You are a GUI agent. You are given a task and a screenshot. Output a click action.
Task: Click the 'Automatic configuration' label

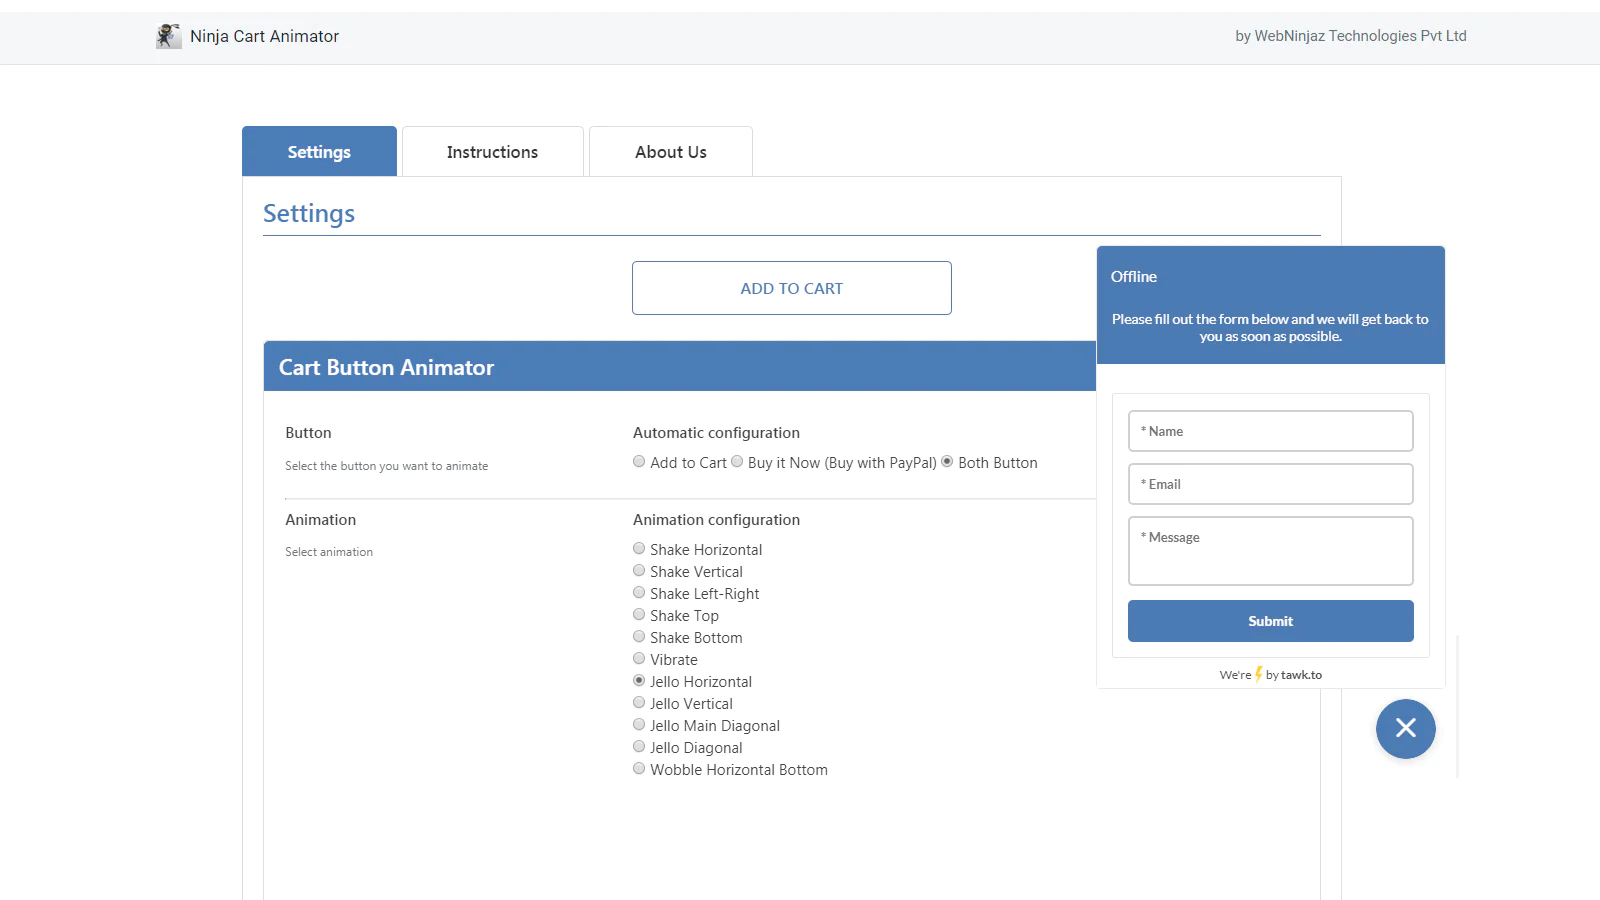[x=716, y=433]
